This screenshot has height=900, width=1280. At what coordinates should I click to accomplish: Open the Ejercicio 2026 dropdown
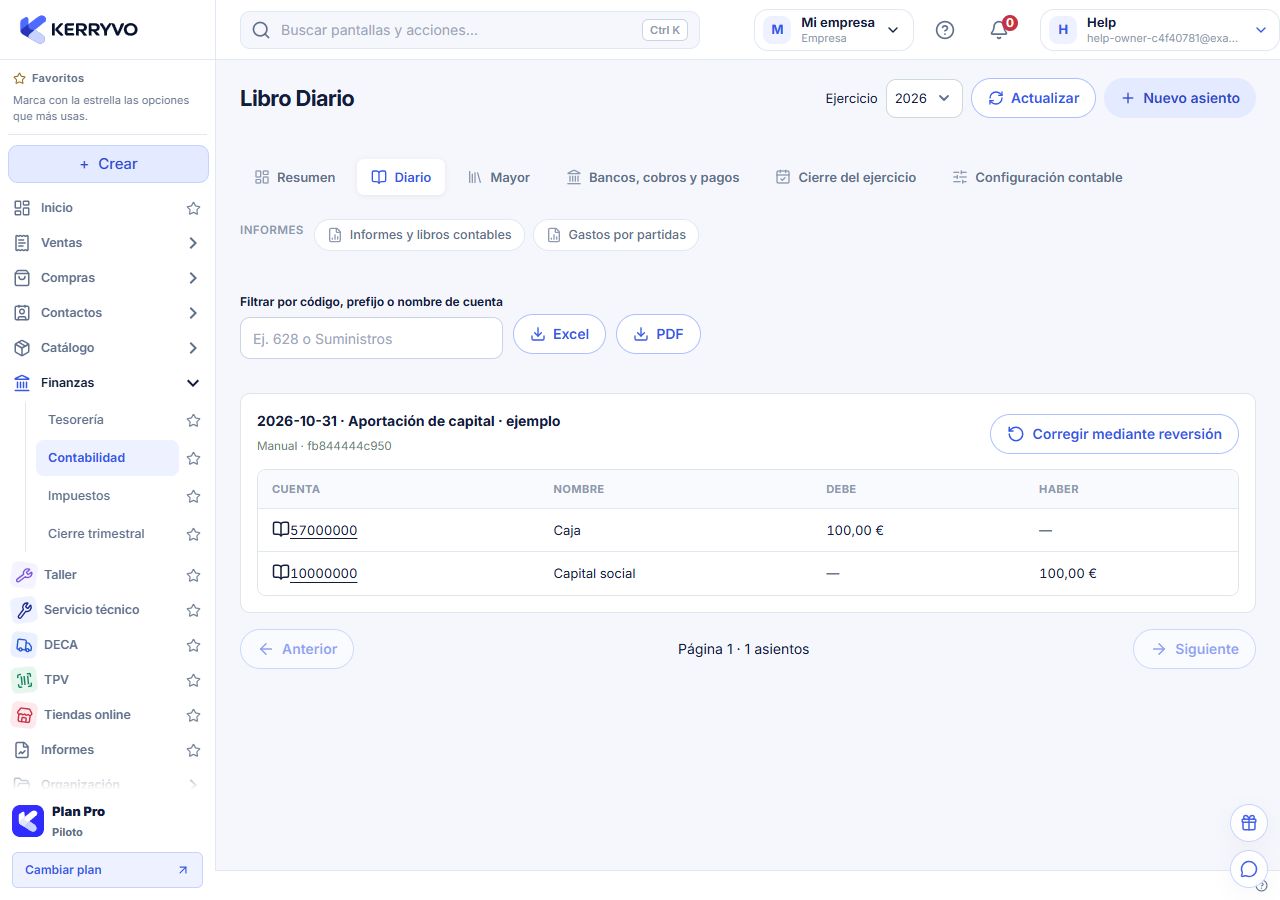tap(924, 98)
